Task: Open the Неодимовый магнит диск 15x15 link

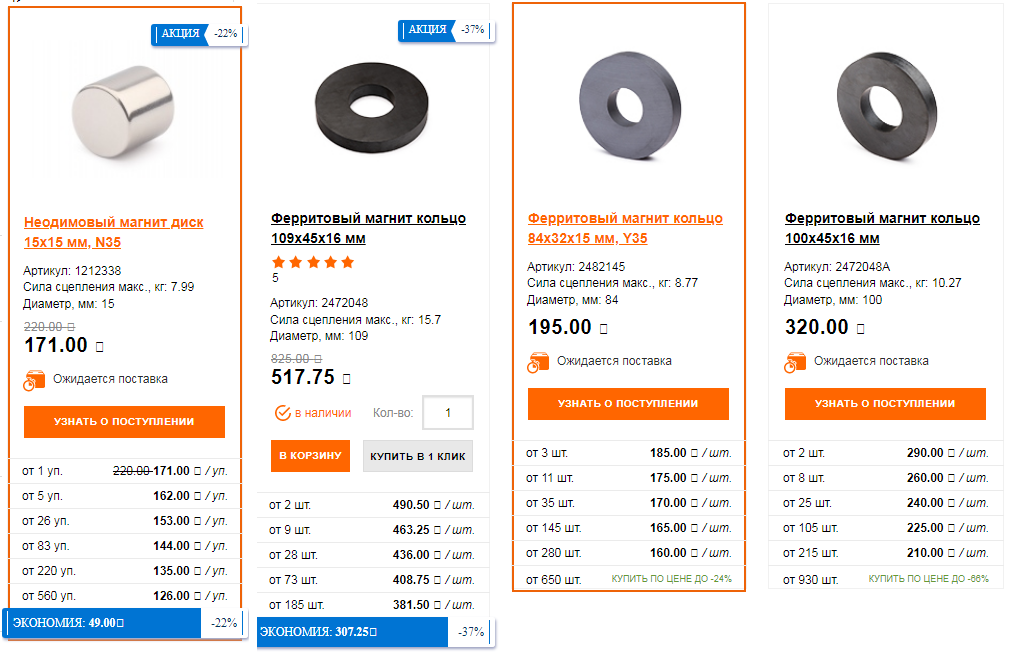Action: 113,232
